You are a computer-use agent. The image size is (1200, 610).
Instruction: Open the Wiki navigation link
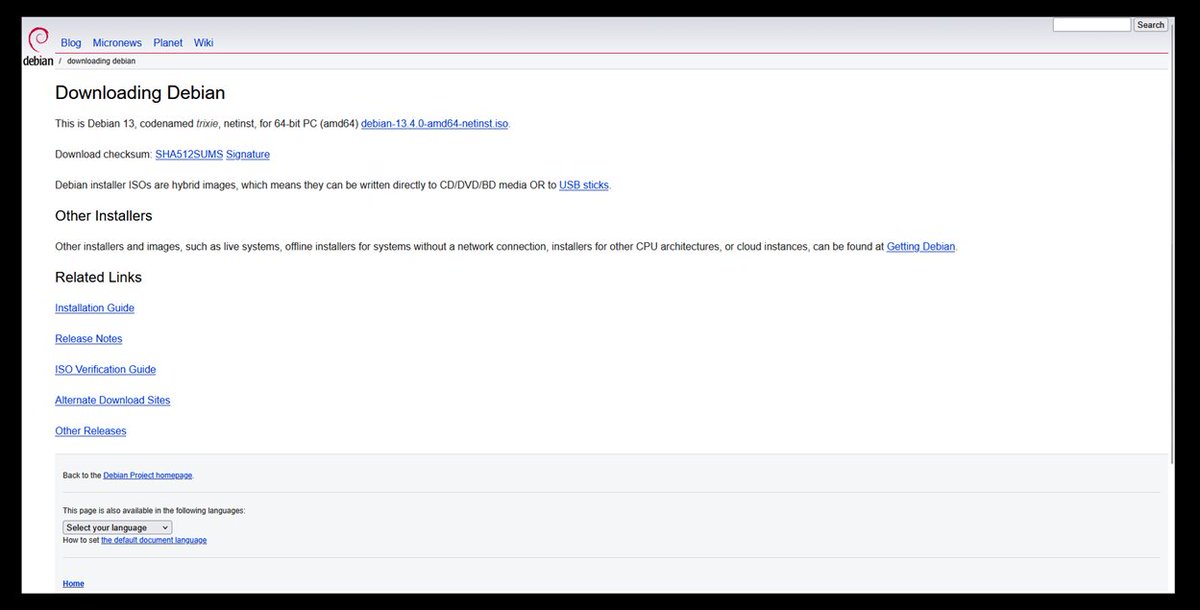click(x=203, y=43)
